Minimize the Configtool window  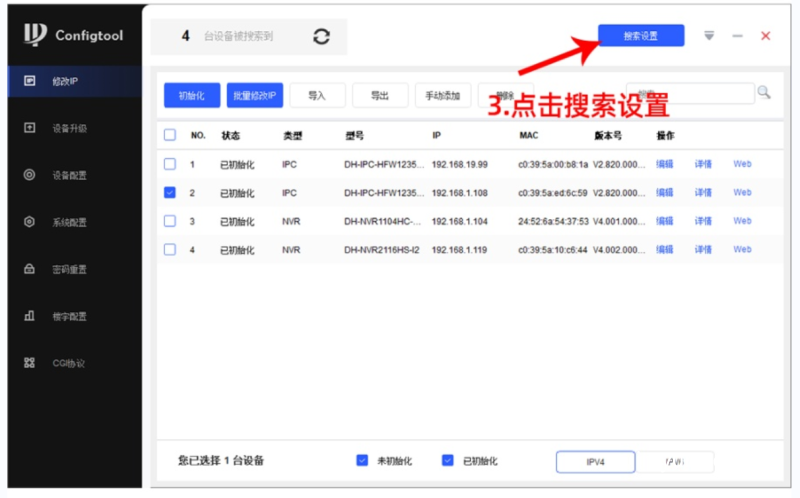coord(737,36)
